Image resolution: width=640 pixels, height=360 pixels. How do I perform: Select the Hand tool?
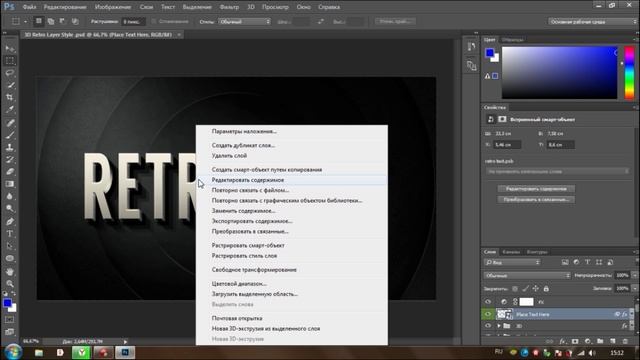10,271
